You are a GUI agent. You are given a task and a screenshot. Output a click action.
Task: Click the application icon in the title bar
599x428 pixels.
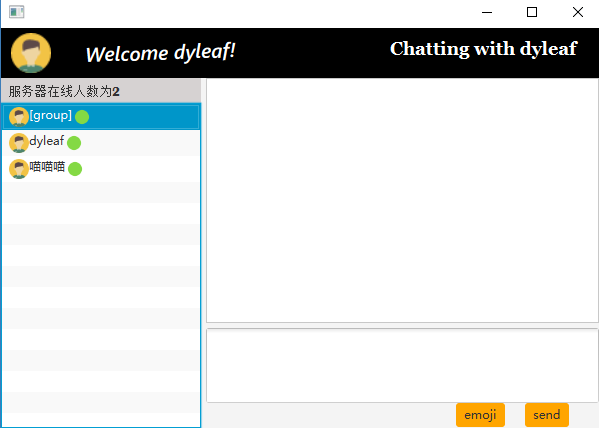point(16,12)
